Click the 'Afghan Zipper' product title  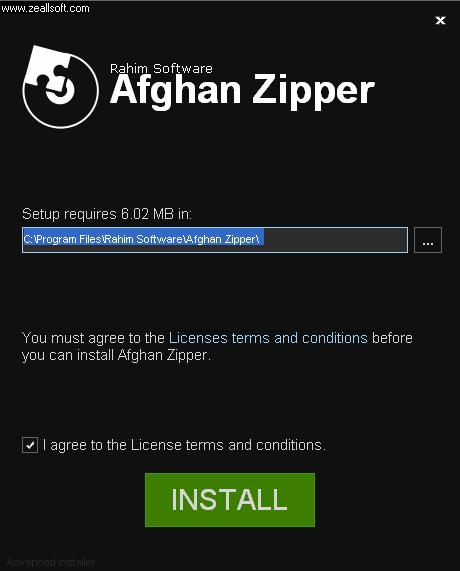(x=242, y=91)
